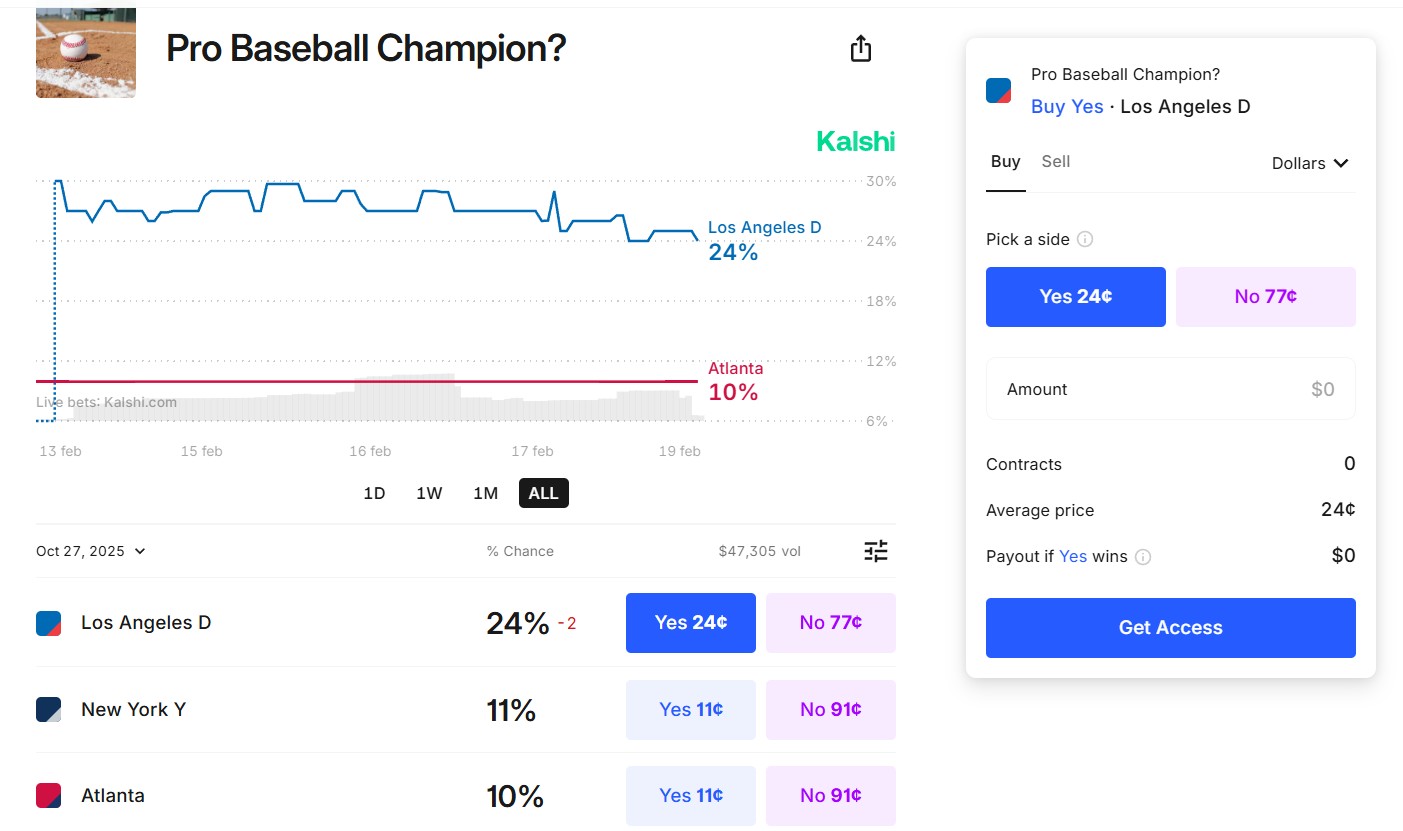The width and height of the screenshot is (1403, 831).
Task: Click the baseball thumbnail image
Action: tap(85, 53)
